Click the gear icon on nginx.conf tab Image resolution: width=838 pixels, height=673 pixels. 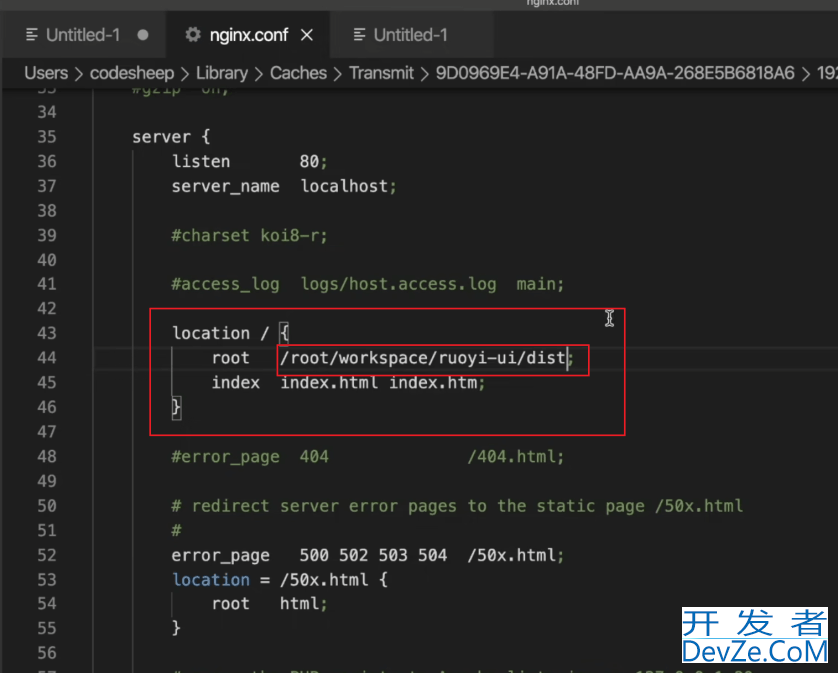pos(193,35)
